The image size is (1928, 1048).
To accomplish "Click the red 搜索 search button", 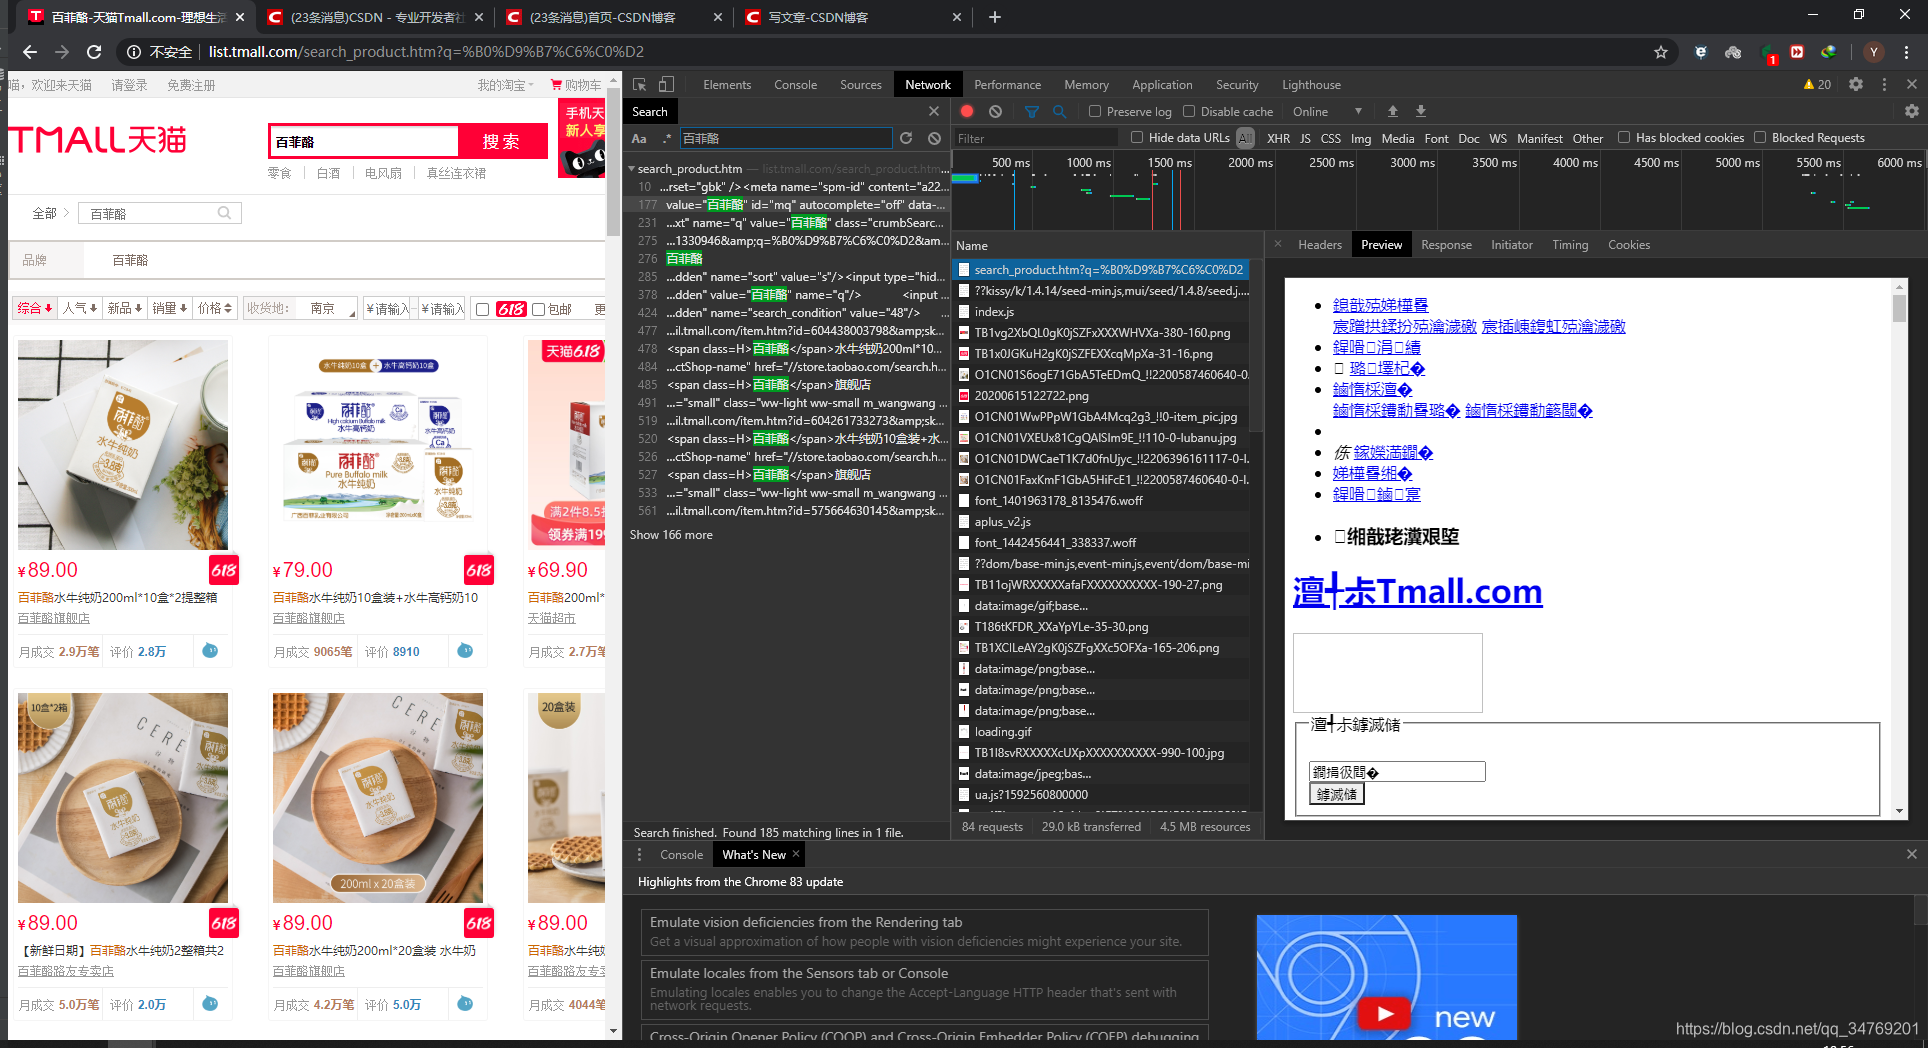I will tap(502, 140).
